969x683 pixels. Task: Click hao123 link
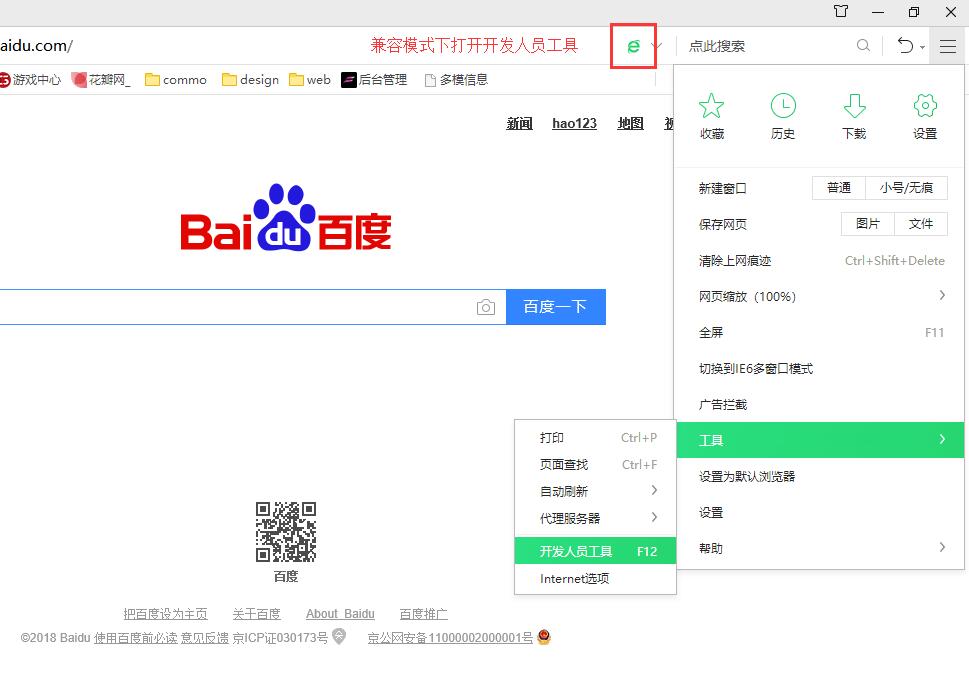click(x=575, y=124)
